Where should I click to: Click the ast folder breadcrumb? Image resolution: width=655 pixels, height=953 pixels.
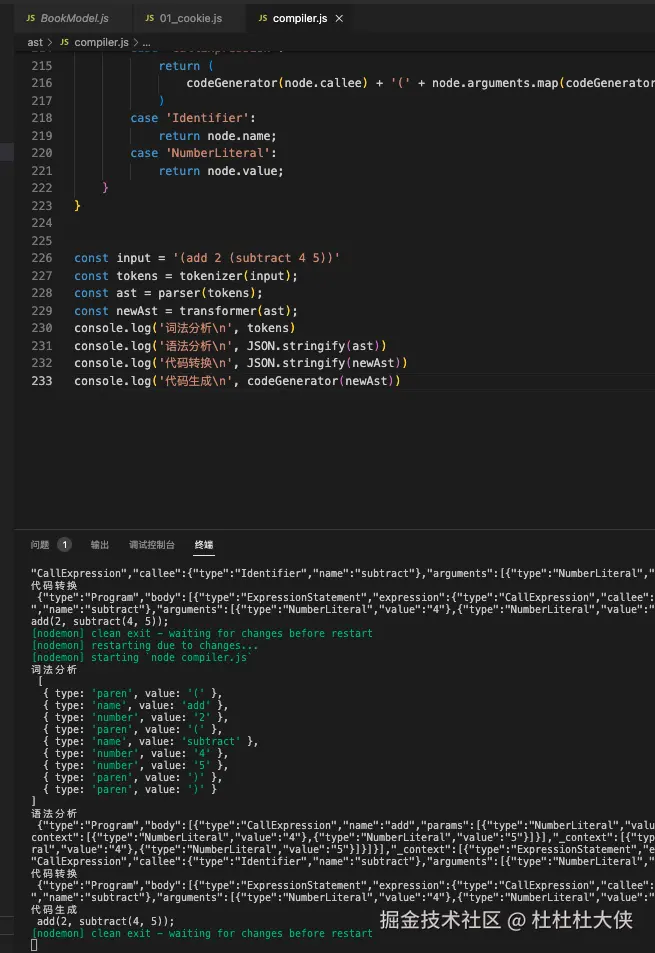[x=35, y=42]
